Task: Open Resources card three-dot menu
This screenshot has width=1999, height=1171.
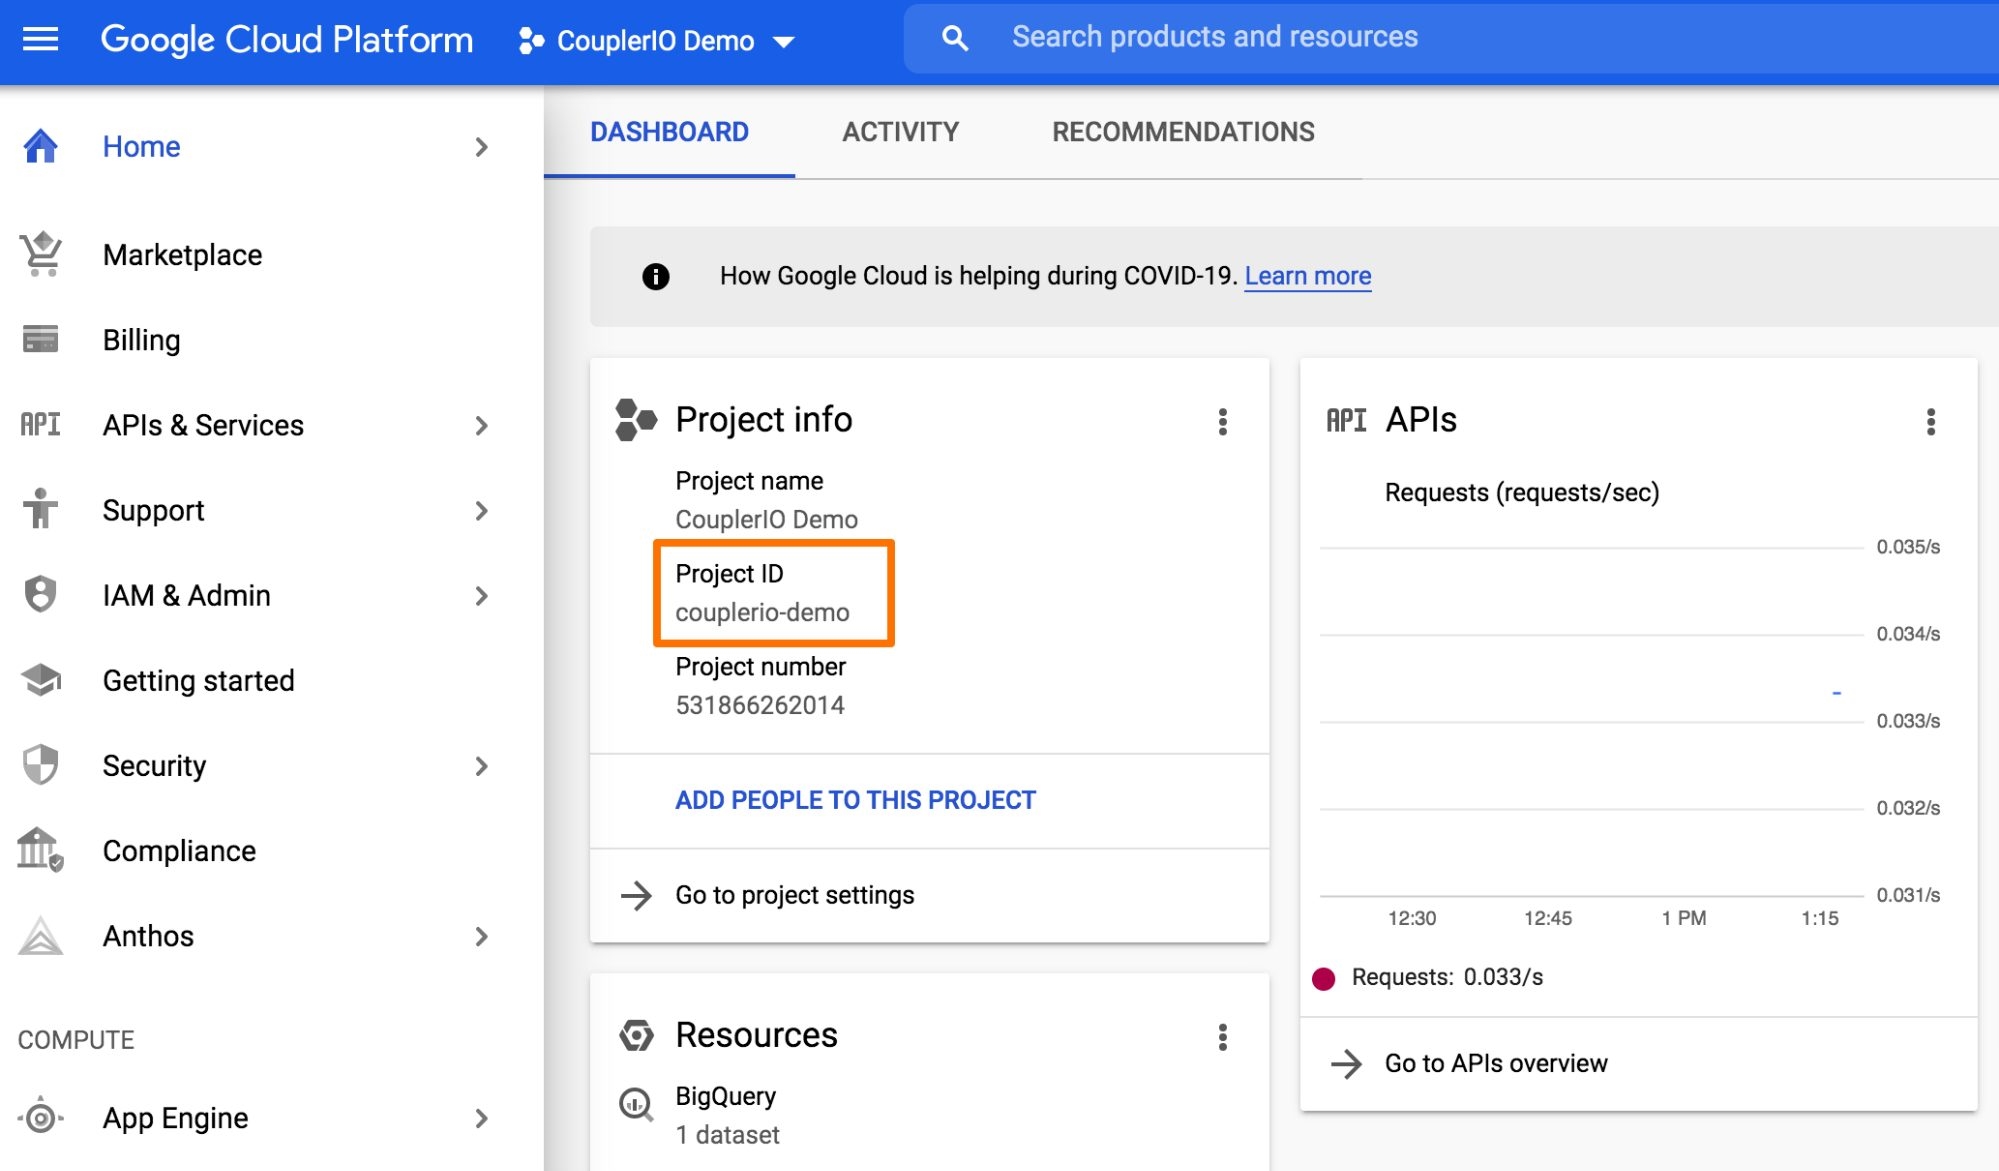Action: [x=1222, y=1037]
